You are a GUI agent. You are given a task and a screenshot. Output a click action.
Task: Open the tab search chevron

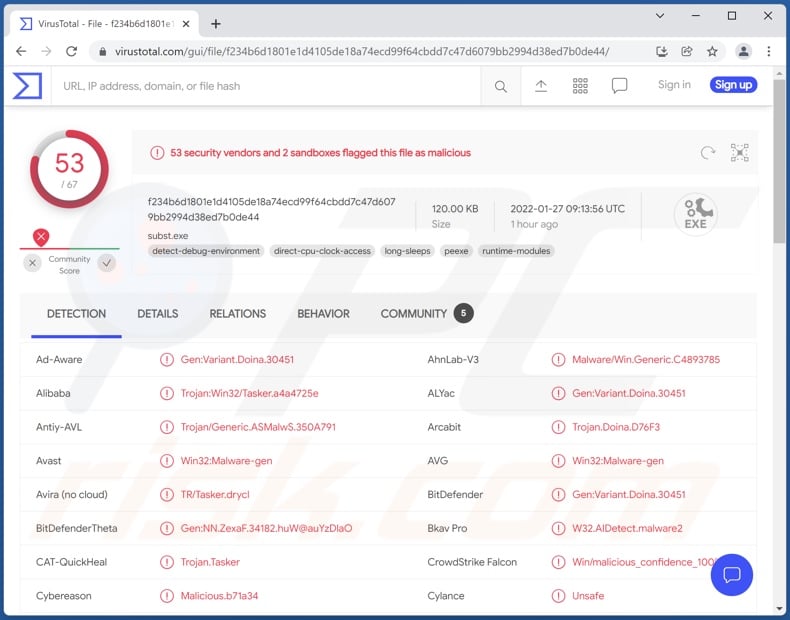pyautogui.click(x=660, y=16)
